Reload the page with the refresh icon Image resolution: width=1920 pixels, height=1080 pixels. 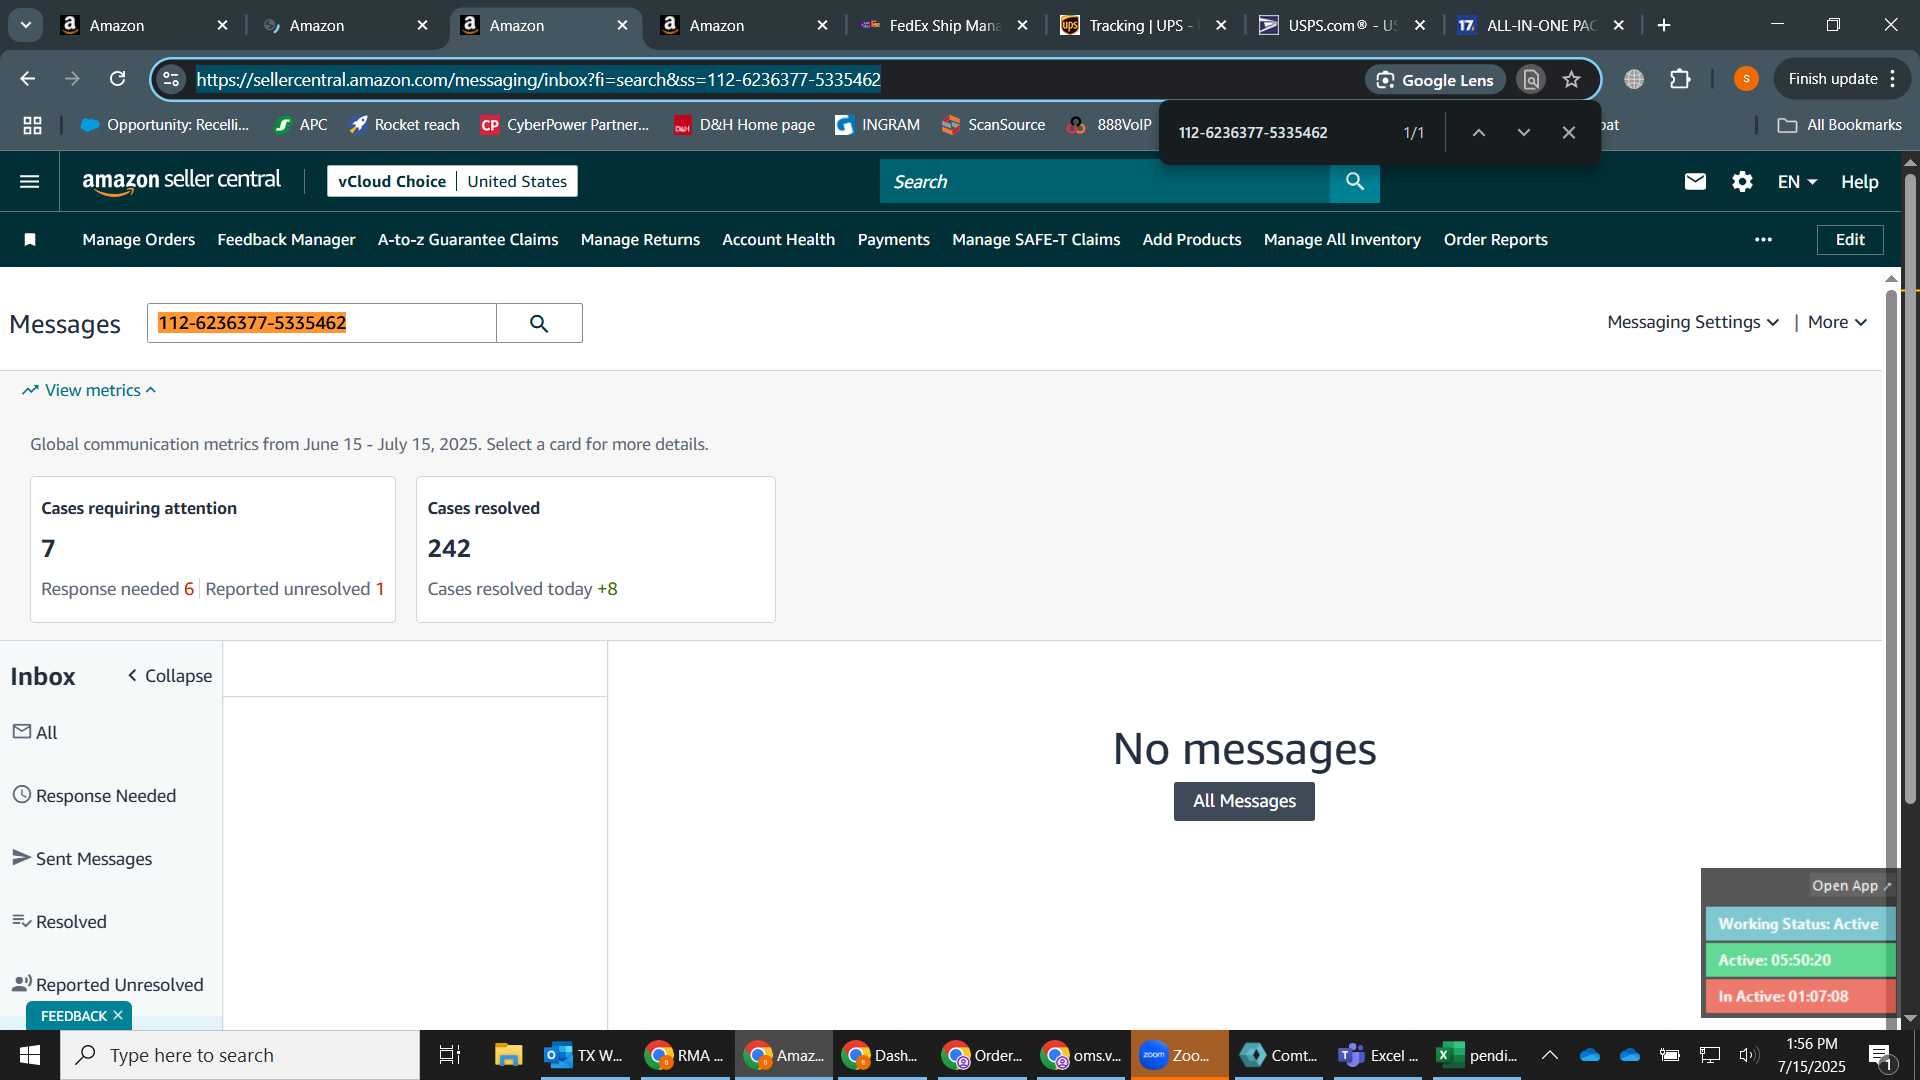point(118,79)
